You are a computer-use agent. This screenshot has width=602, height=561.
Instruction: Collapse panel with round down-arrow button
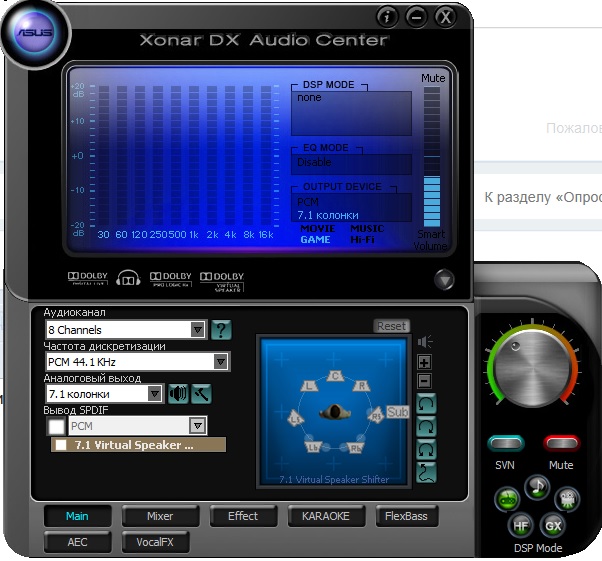[x=444, y=280]
